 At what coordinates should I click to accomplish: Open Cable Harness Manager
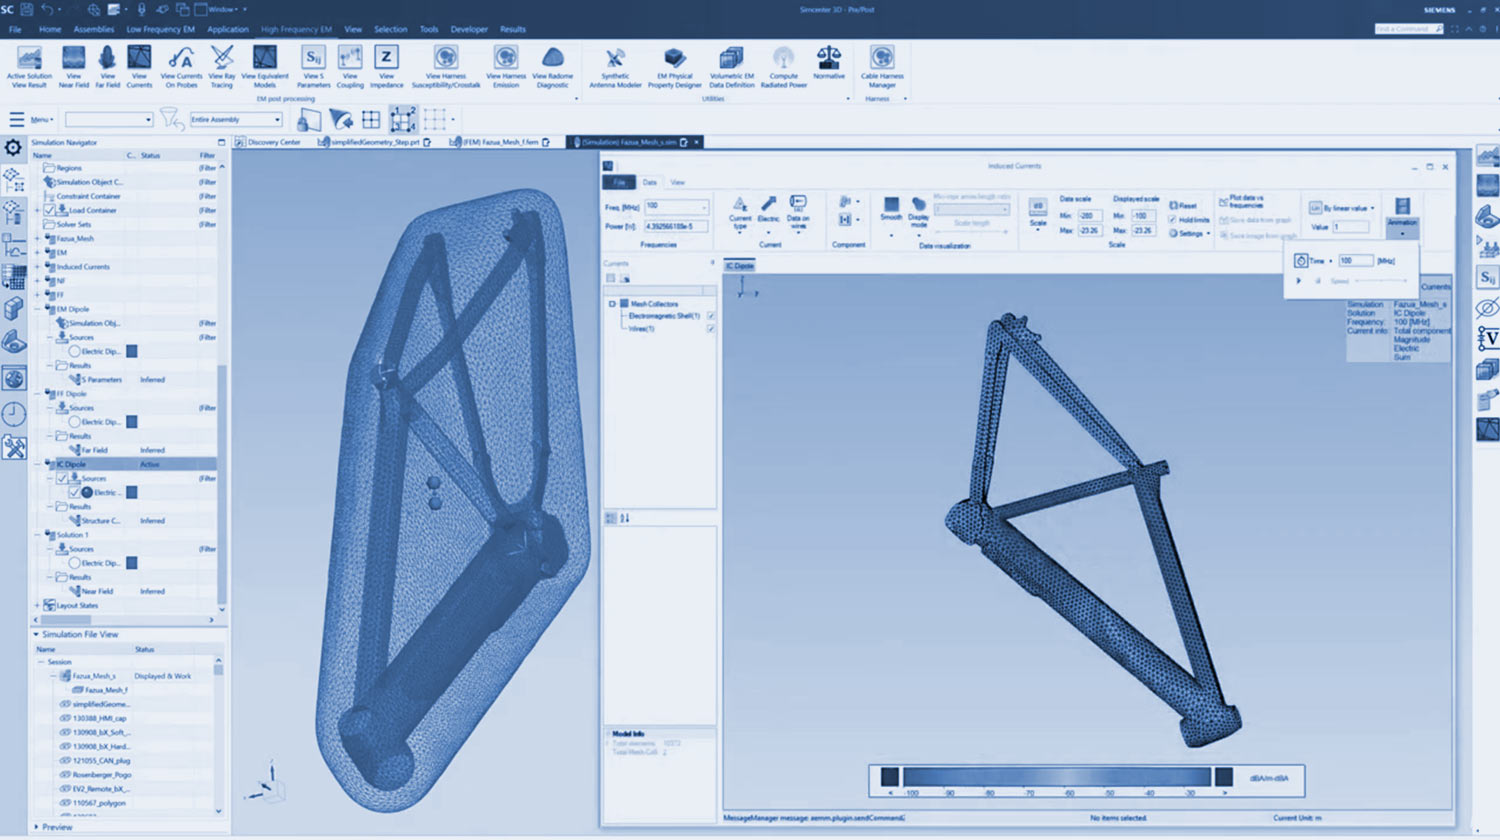coord(882,66)
